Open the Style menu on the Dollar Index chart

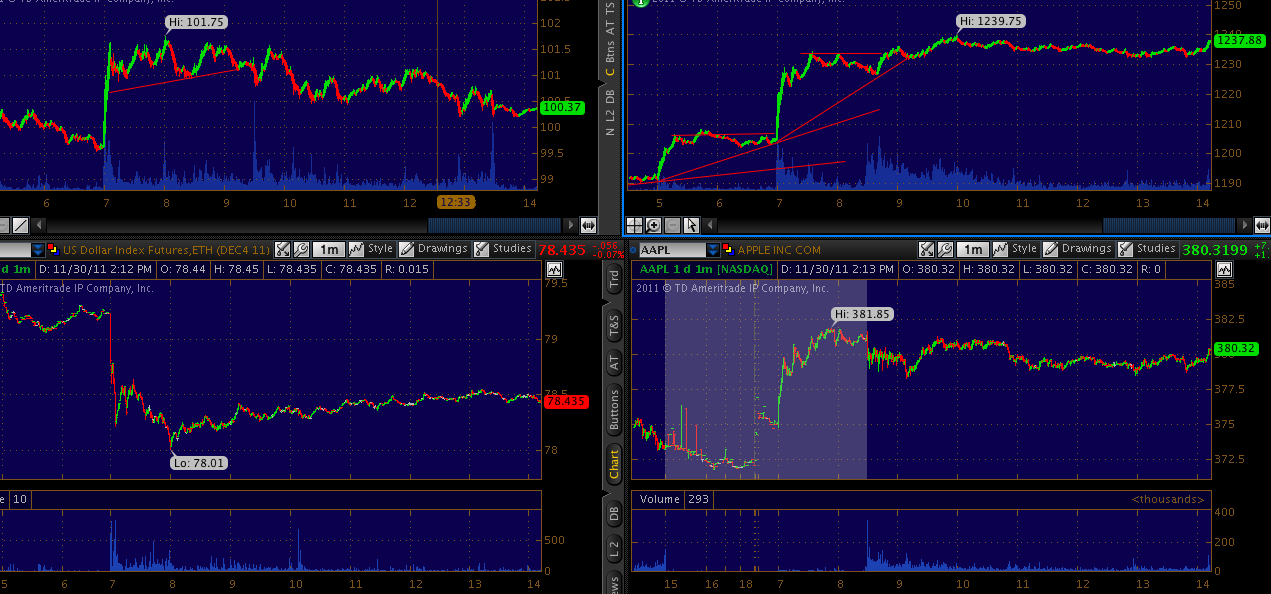coord(371,249)
